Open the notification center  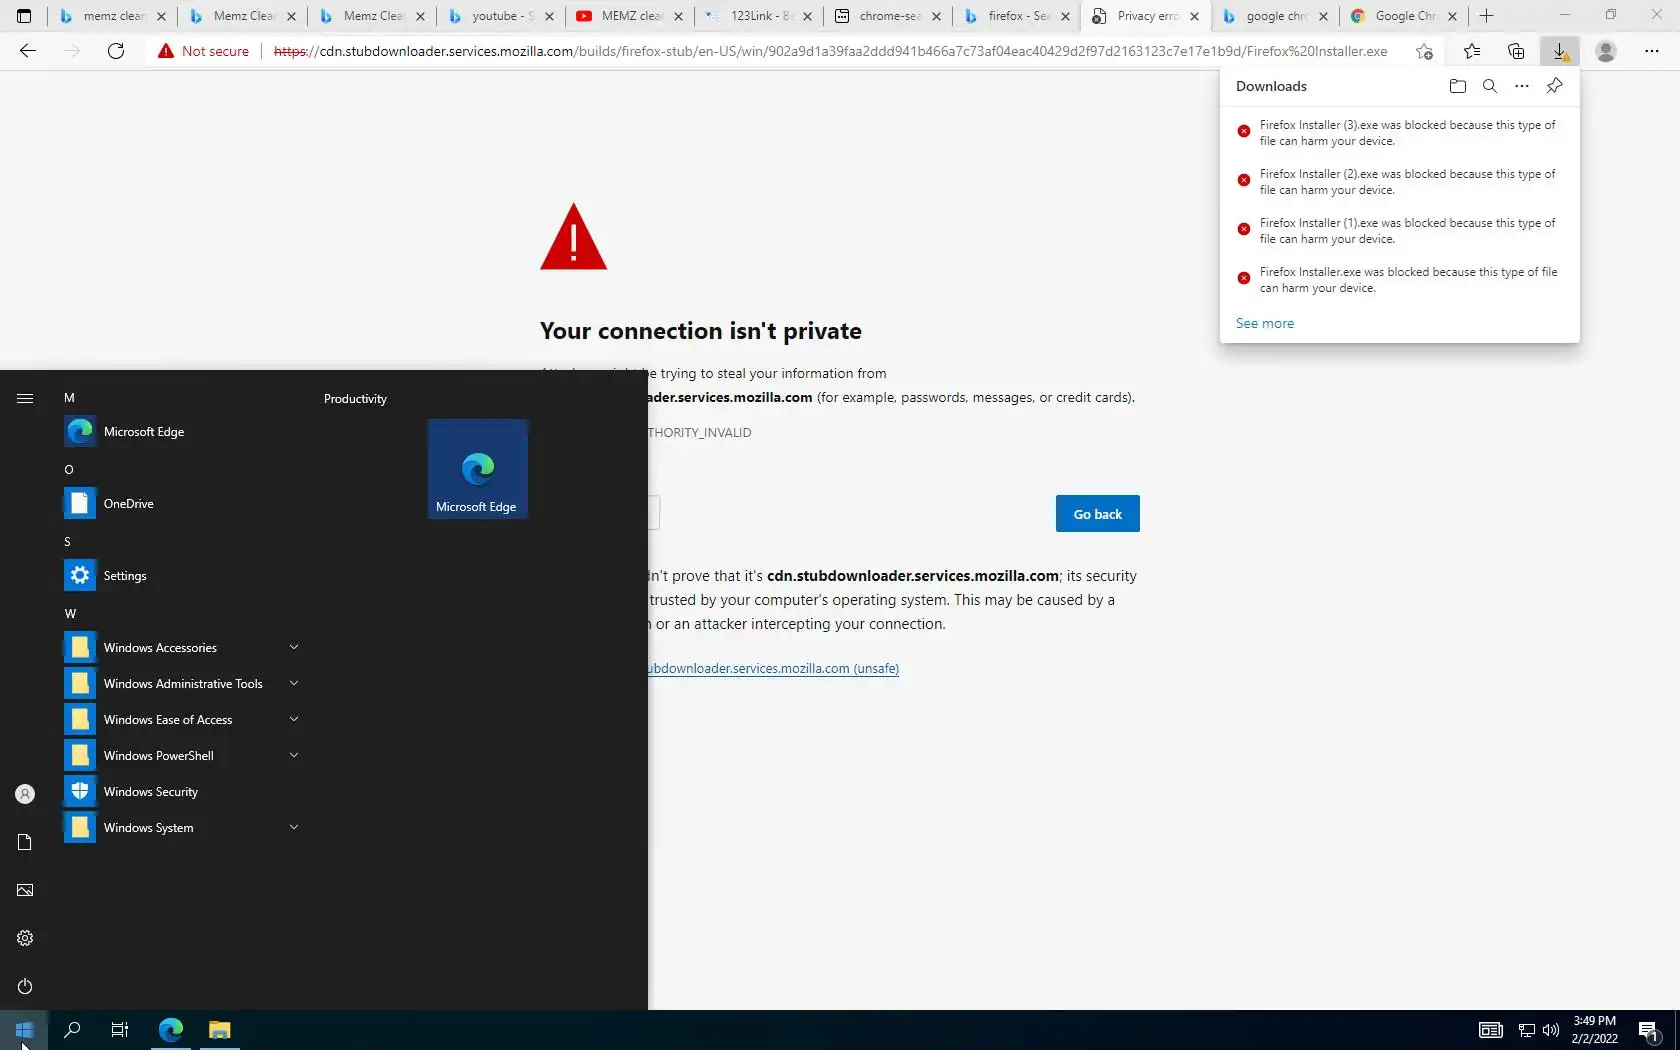[x=1650, y=1030]
